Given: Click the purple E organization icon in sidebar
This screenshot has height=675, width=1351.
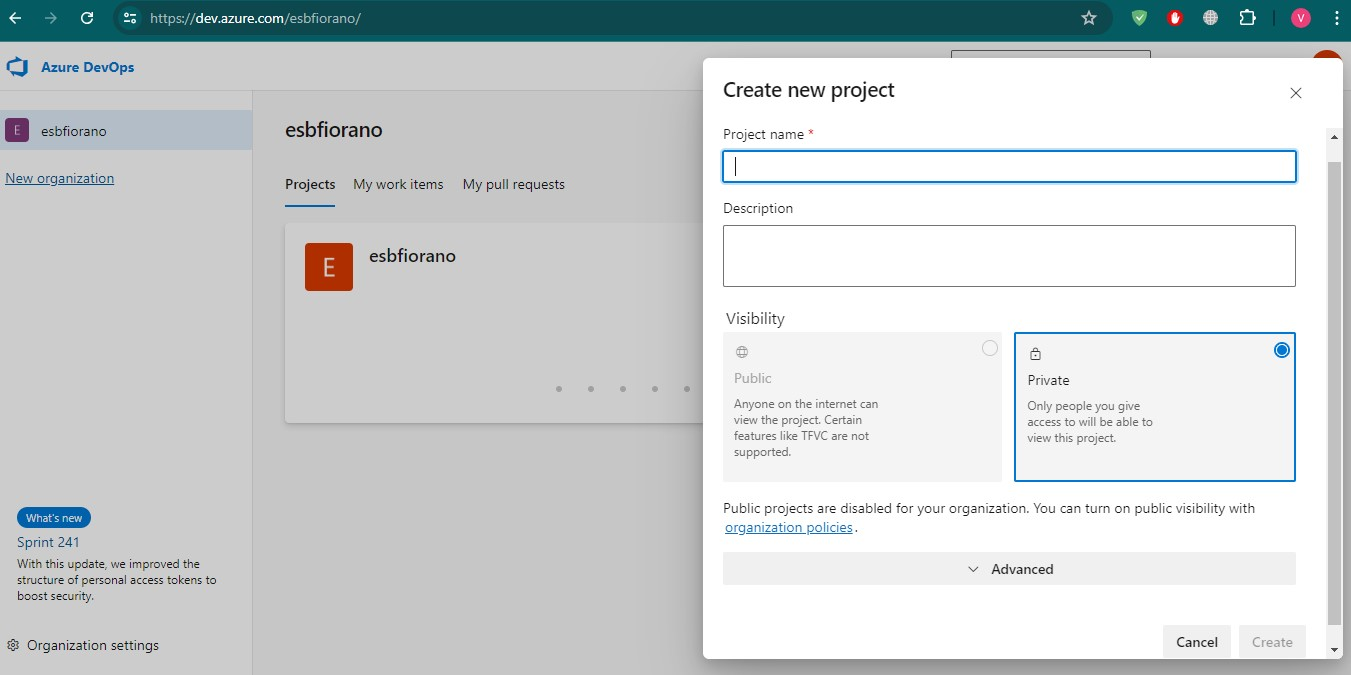Looking at the screenshot, I should (x=16, y=130).
